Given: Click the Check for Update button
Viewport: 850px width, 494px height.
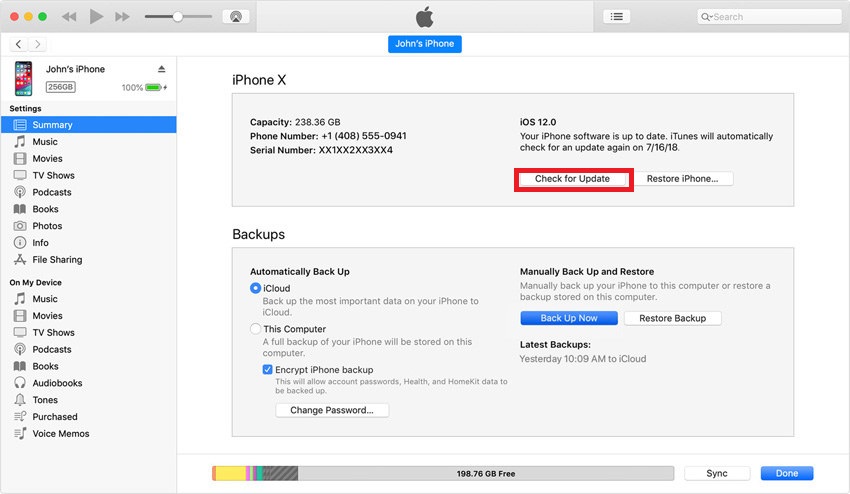Looking at the screenshot, I should click(572, 179).
